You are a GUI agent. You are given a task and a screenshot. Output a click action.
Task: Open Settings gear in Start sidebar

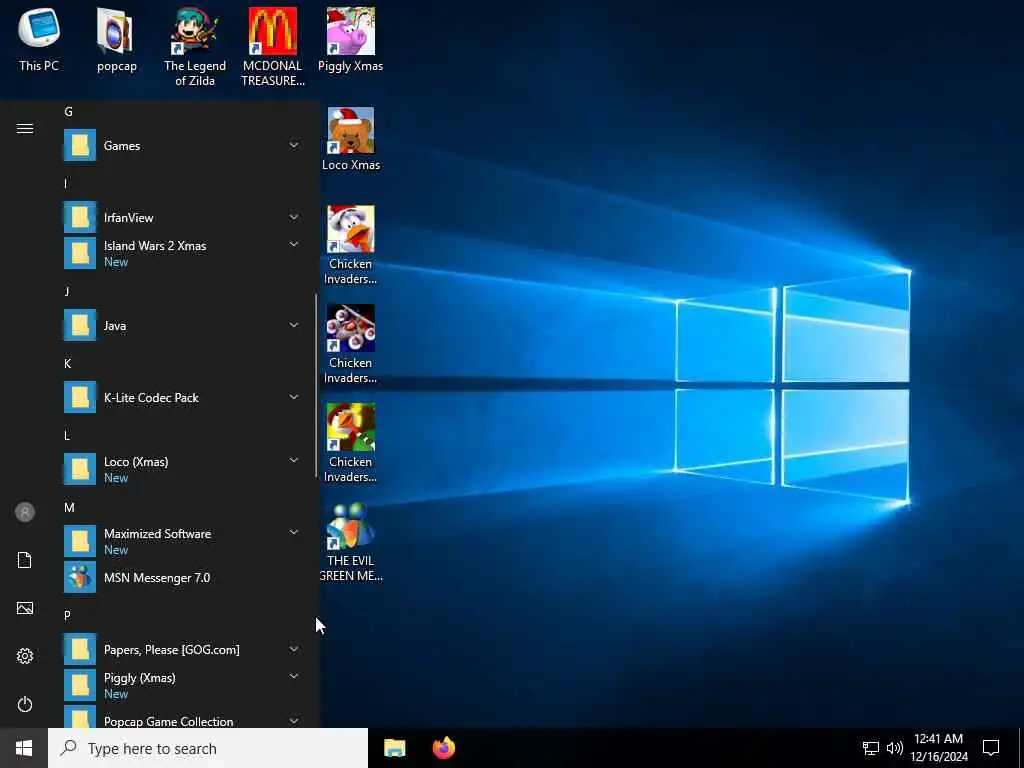click(x=25, y=656)
